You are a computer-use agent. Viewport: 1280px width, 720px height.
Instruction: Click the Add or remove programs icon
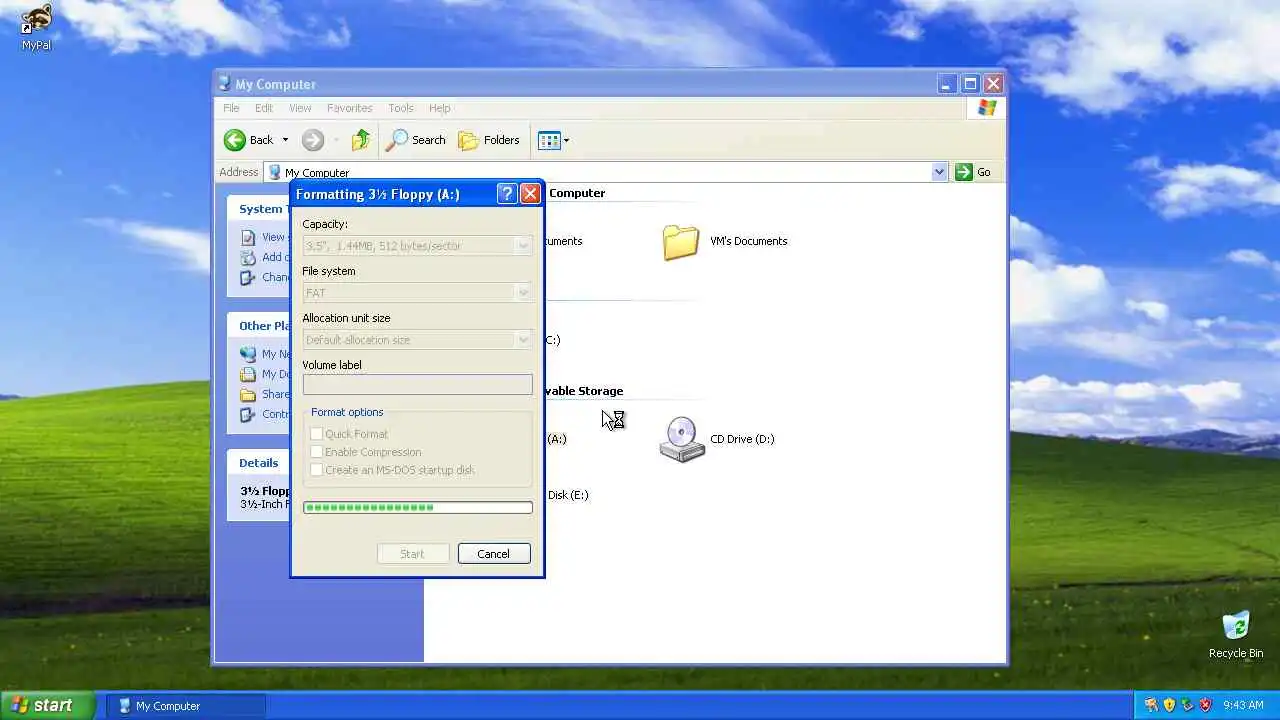248,257
